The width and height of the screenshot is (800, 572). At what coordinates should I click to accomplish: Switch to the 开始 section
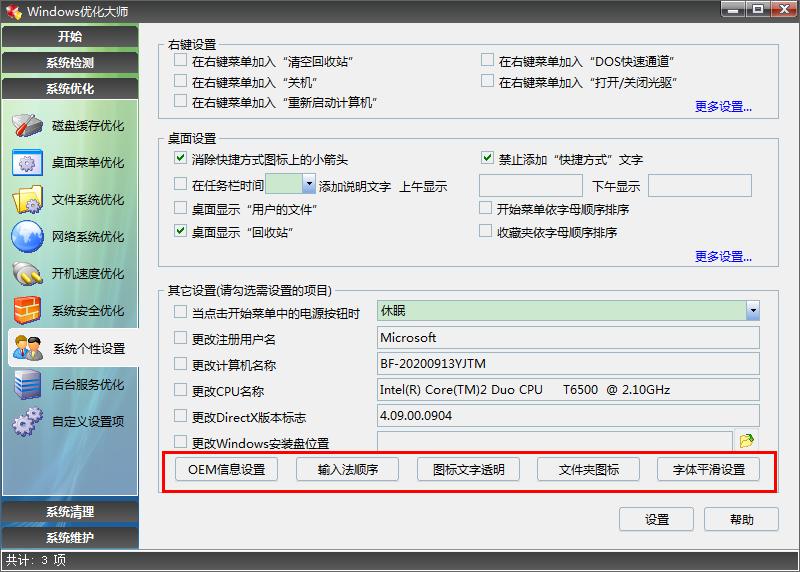coord(70,37)
